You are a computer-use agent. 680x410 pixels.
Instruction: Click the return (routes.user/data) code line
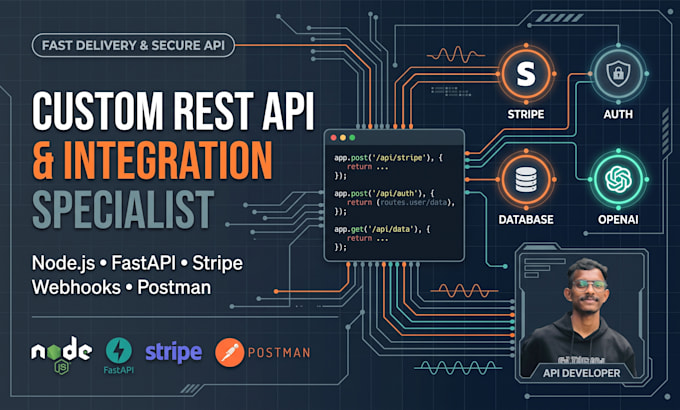401,203
